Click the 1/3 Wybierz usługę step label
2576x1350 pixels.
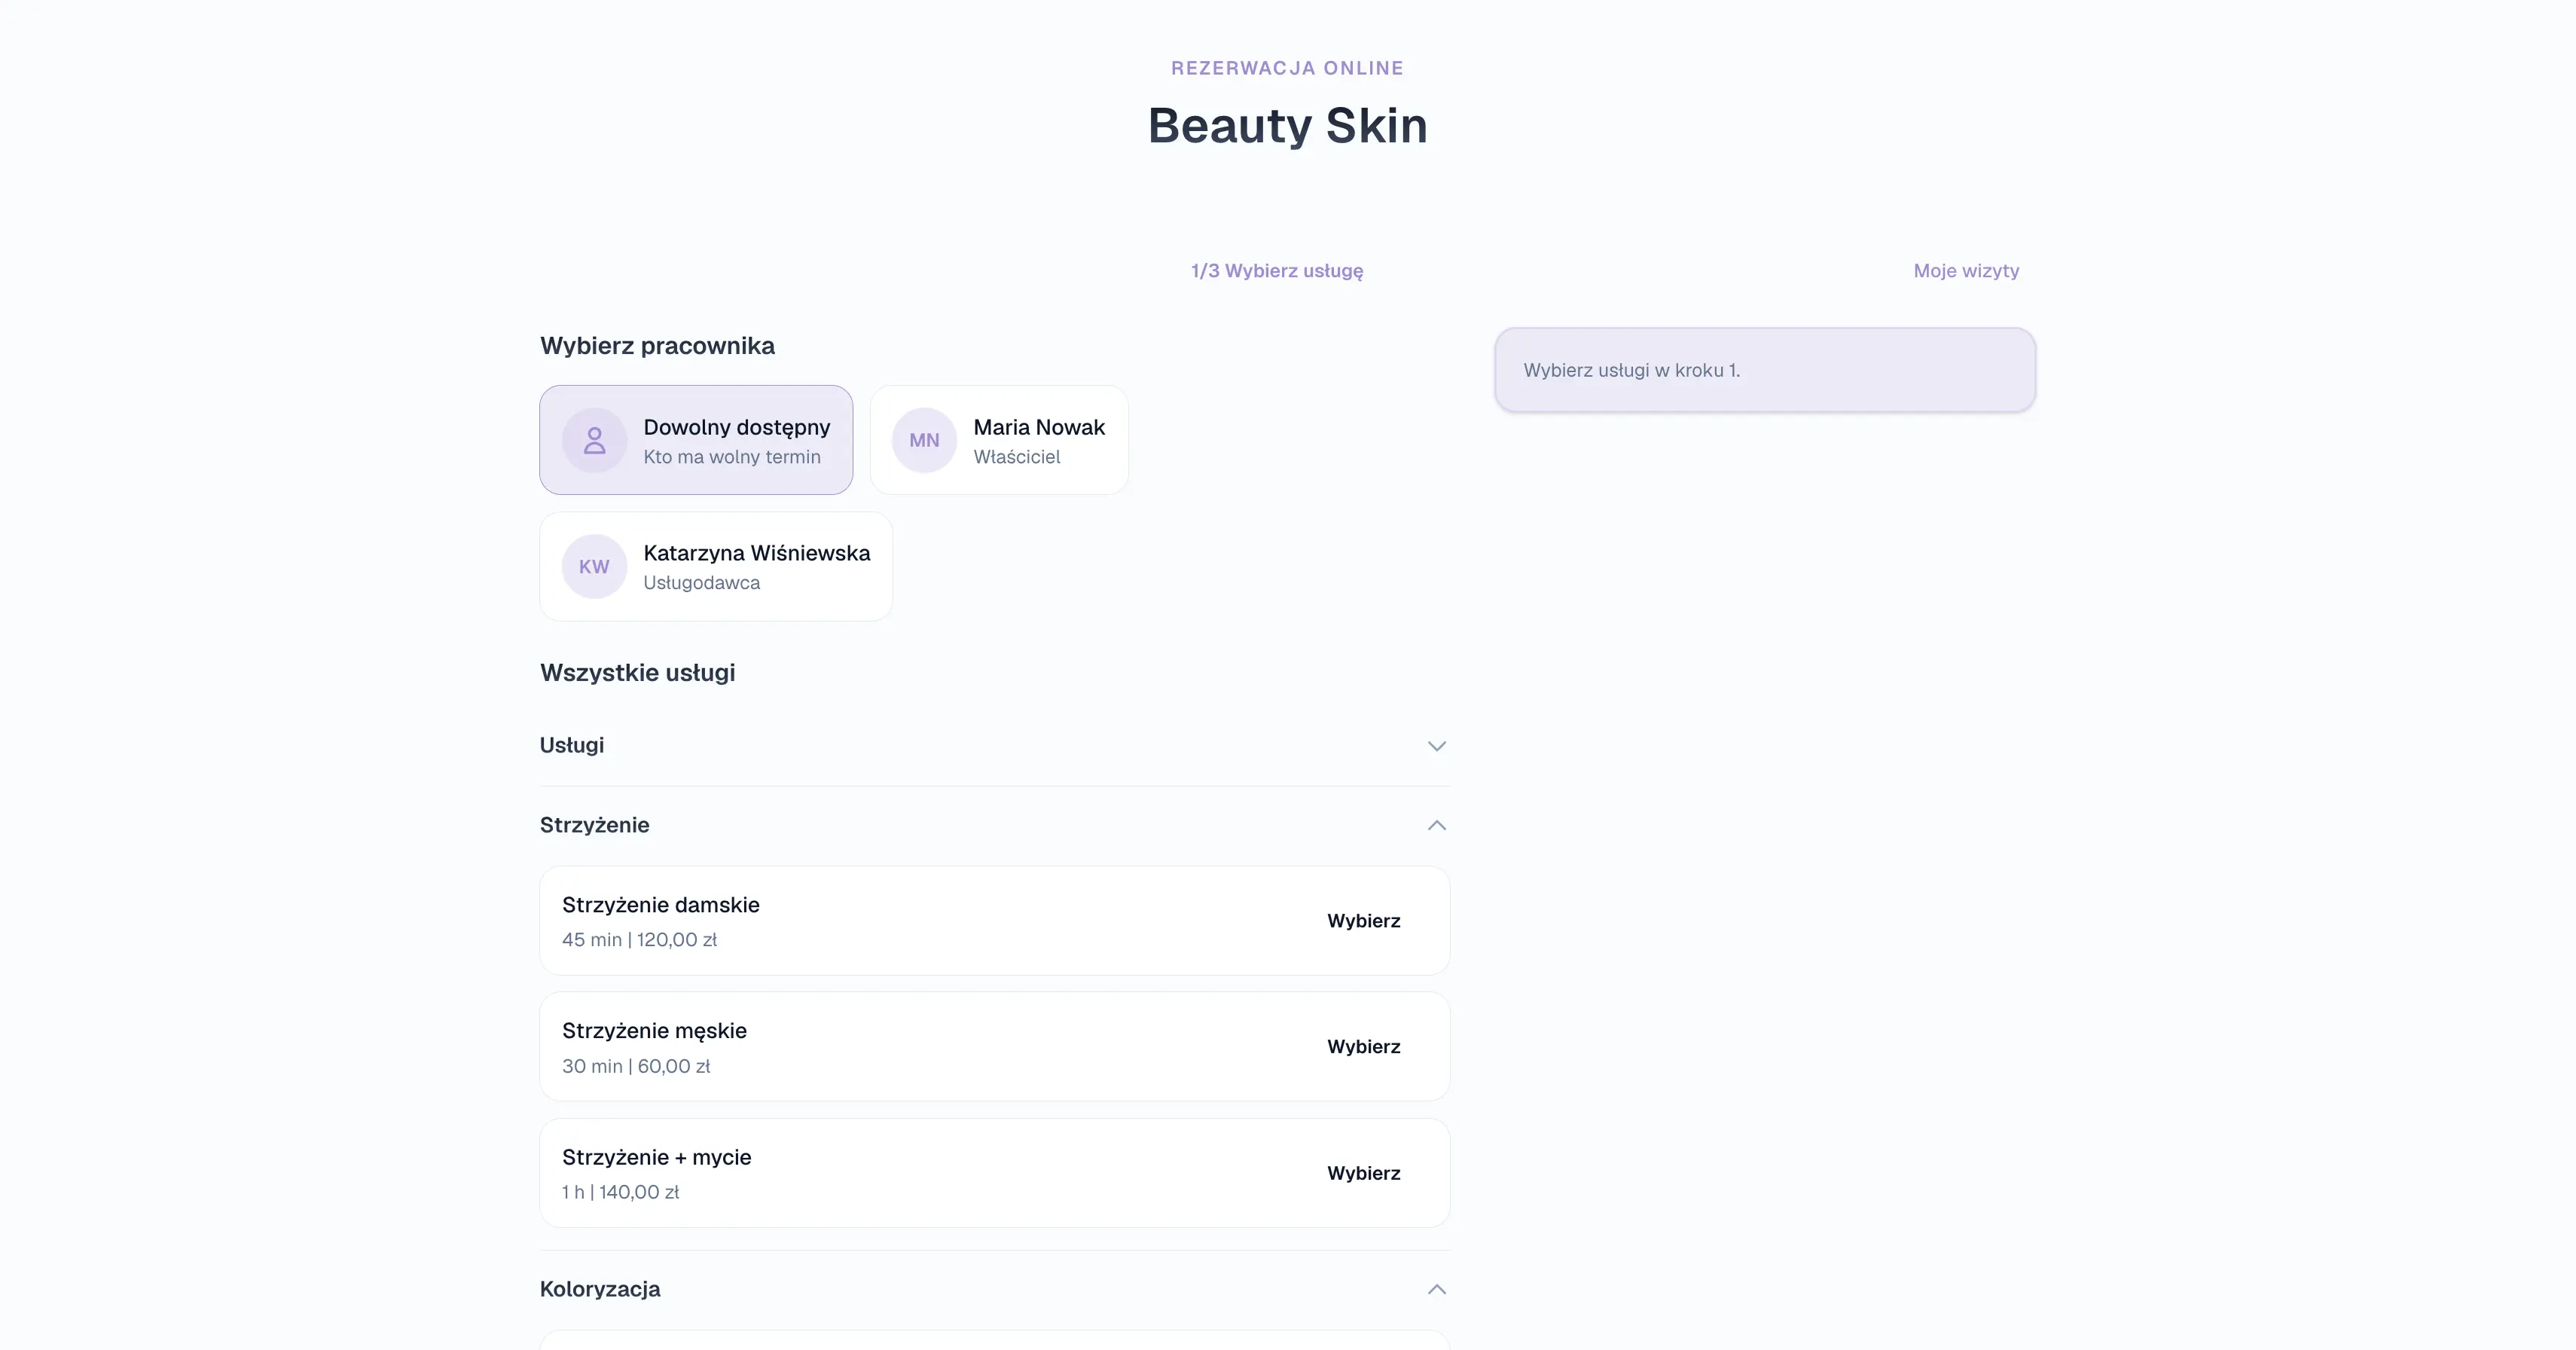pos(1276,271)
